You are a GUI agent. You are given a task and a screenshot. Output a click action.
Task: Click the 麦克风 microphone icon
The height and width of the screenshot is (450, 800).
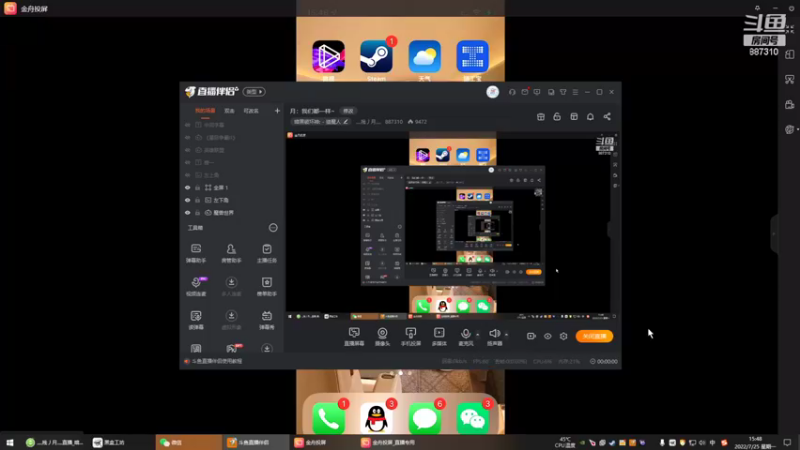pyautogui.click(x=465, y=334)
